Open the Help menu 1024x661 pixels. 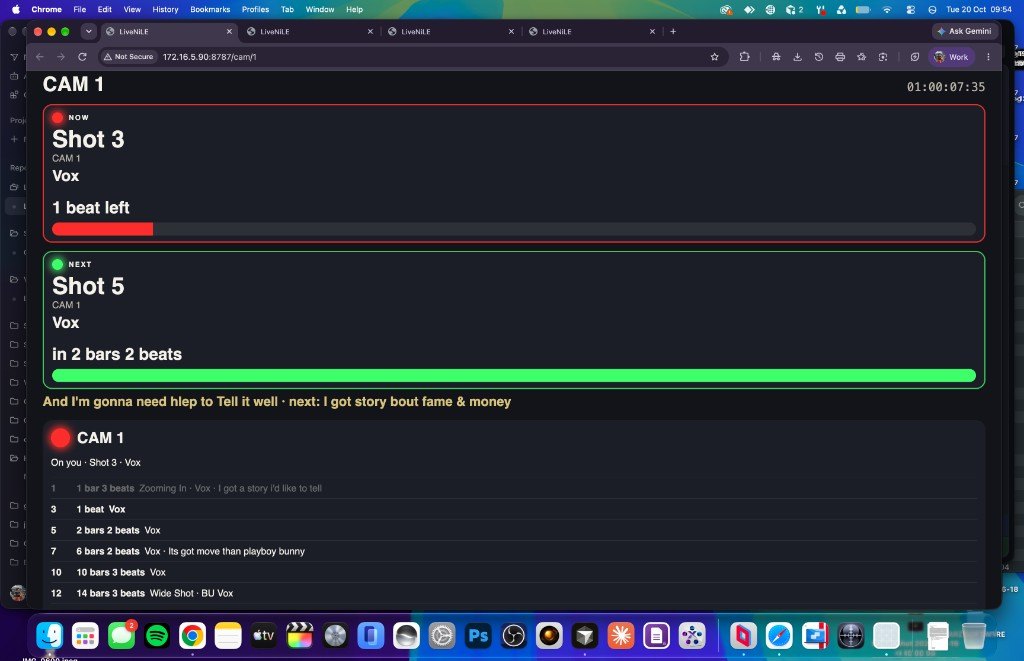[355, 10]
